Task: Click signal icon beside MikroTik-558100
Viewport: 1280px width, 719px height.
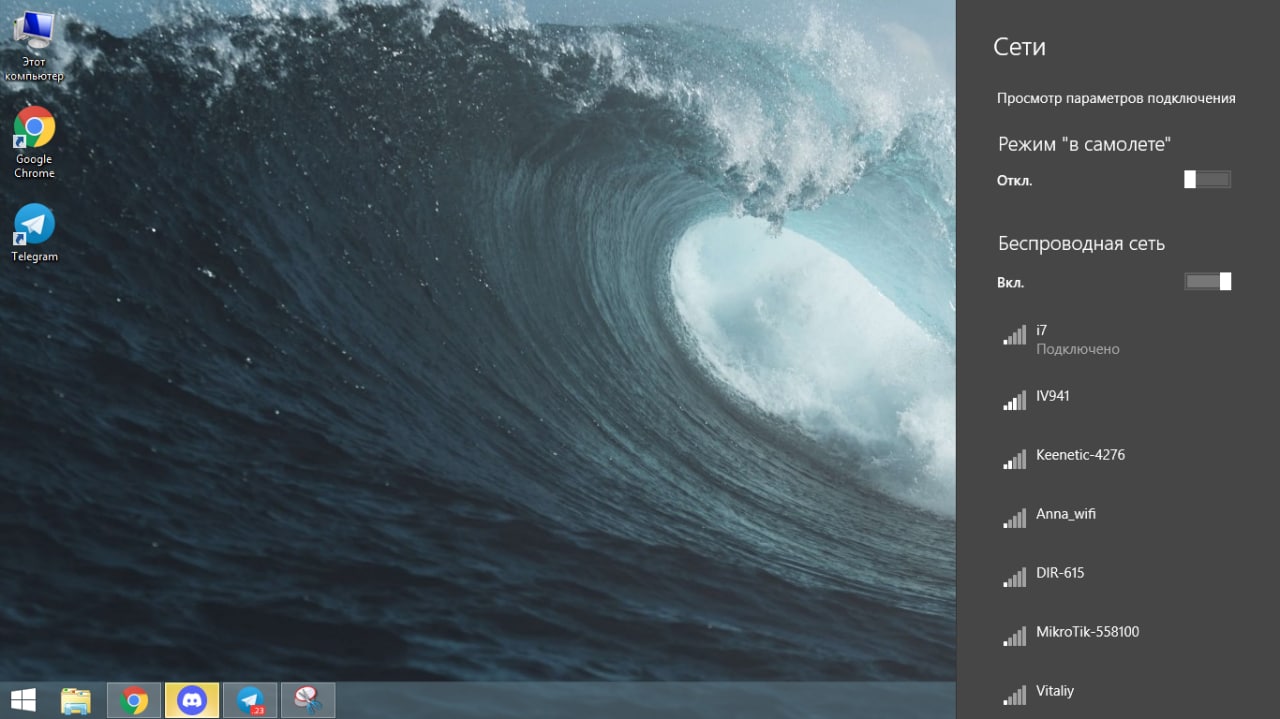Action: 1014,637
